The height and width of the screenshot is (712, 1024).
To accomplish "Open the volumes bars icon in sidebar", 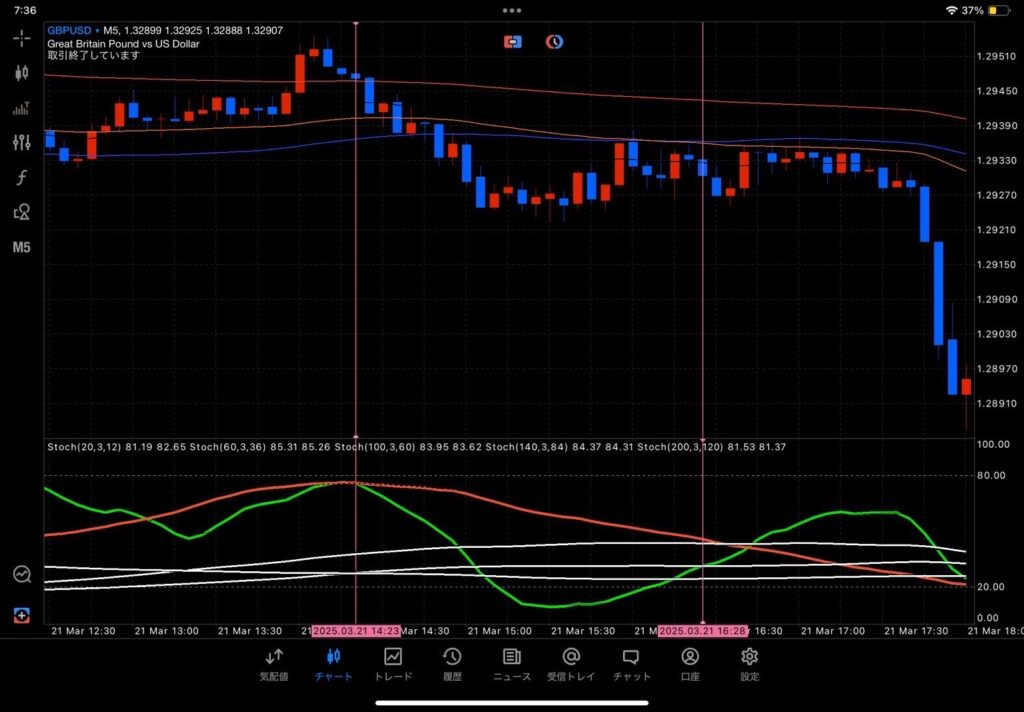I will coord(22,108).
